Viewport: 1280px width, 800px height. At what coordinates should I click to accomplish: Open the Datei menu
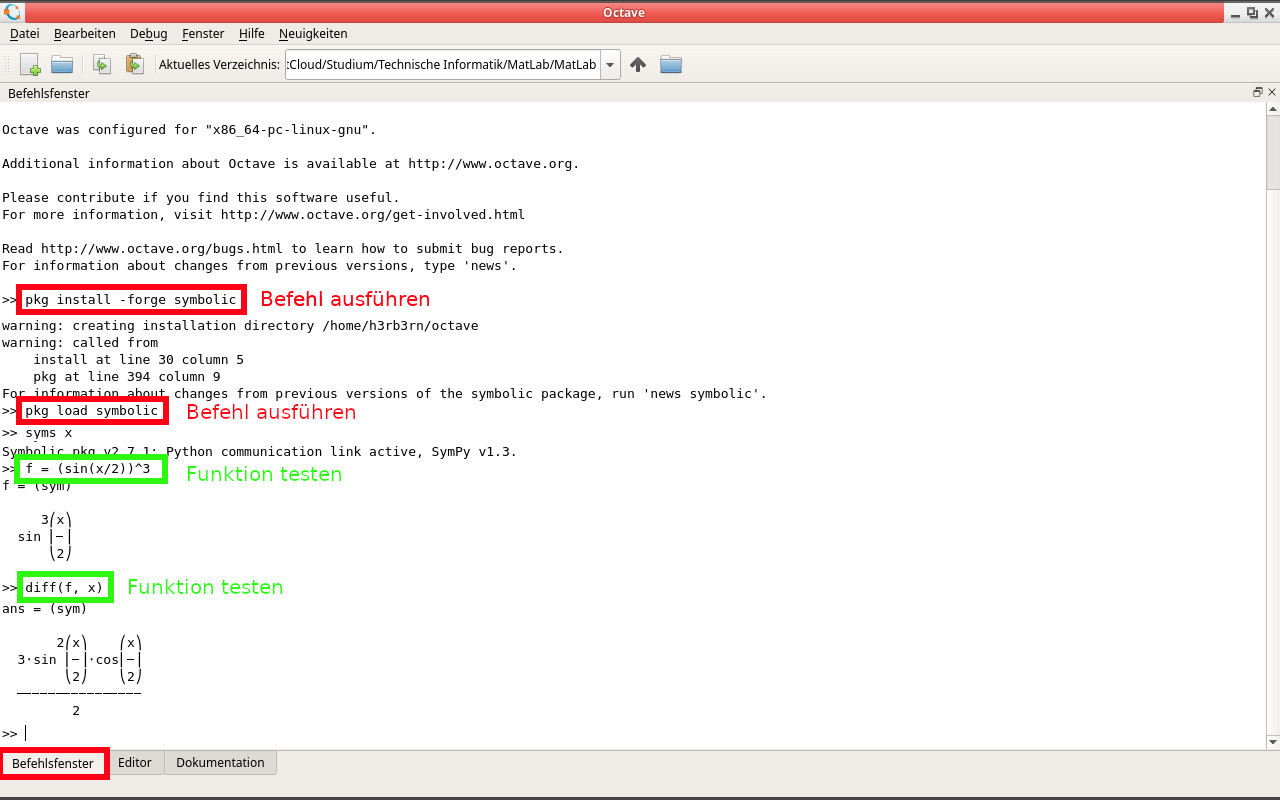(24, 33)
